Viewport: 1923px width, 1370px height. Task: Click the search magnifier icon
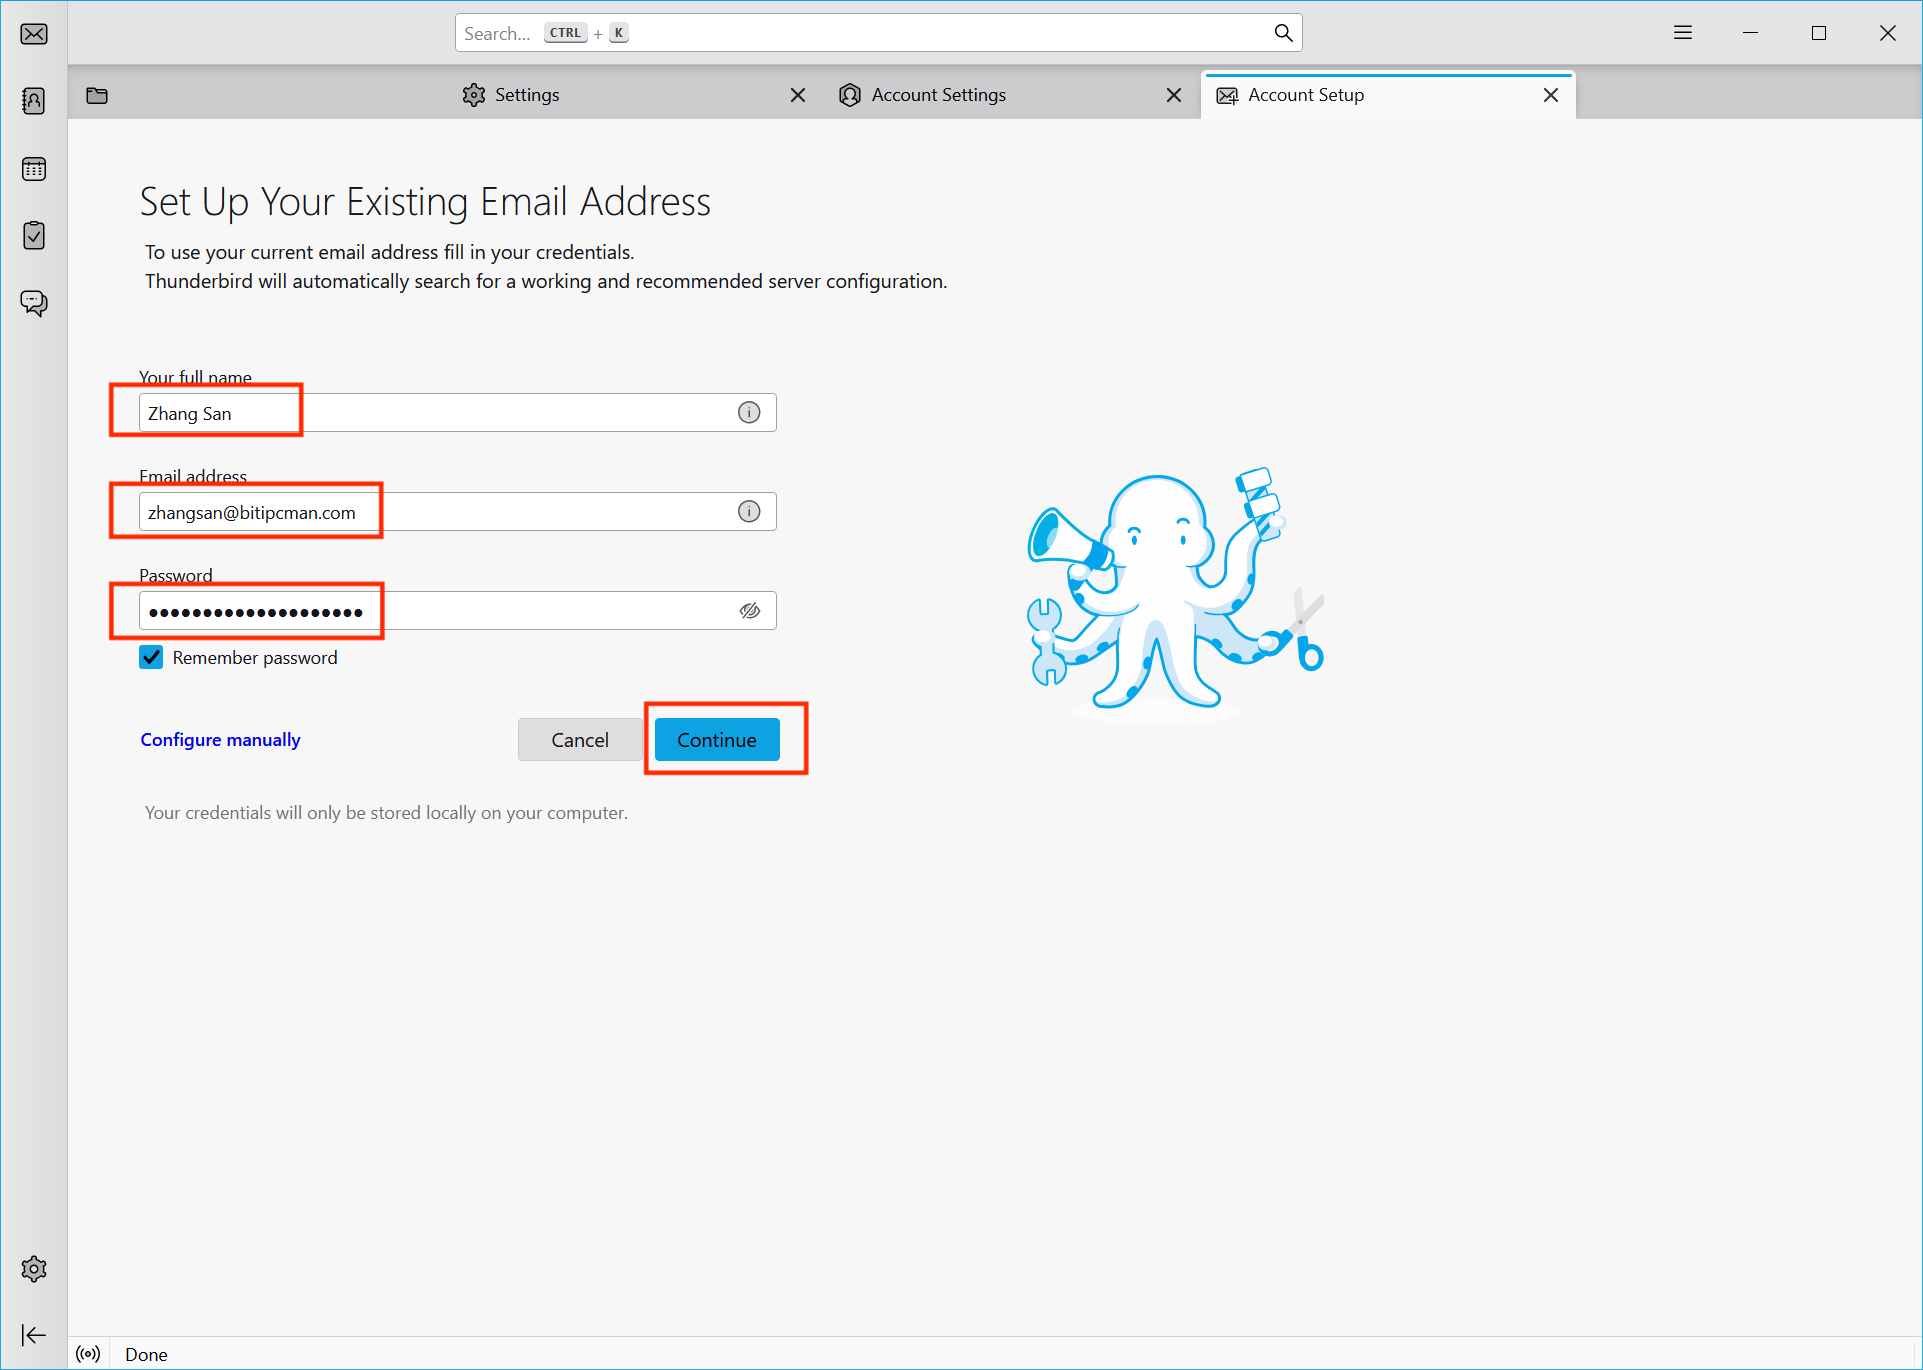1283,33
